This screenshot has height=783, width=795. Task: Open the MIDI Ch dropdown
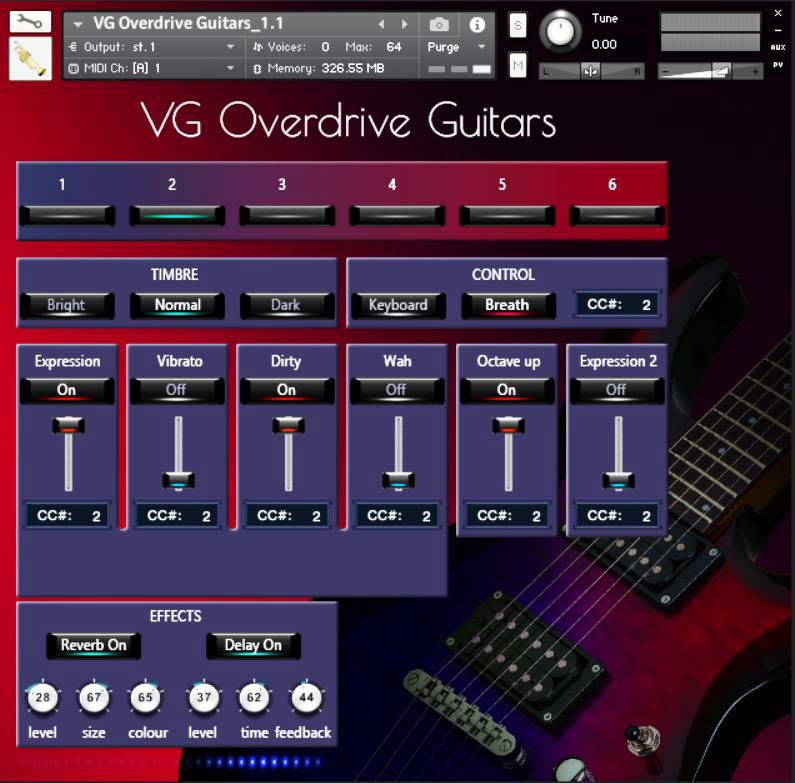tap(154, 68)
